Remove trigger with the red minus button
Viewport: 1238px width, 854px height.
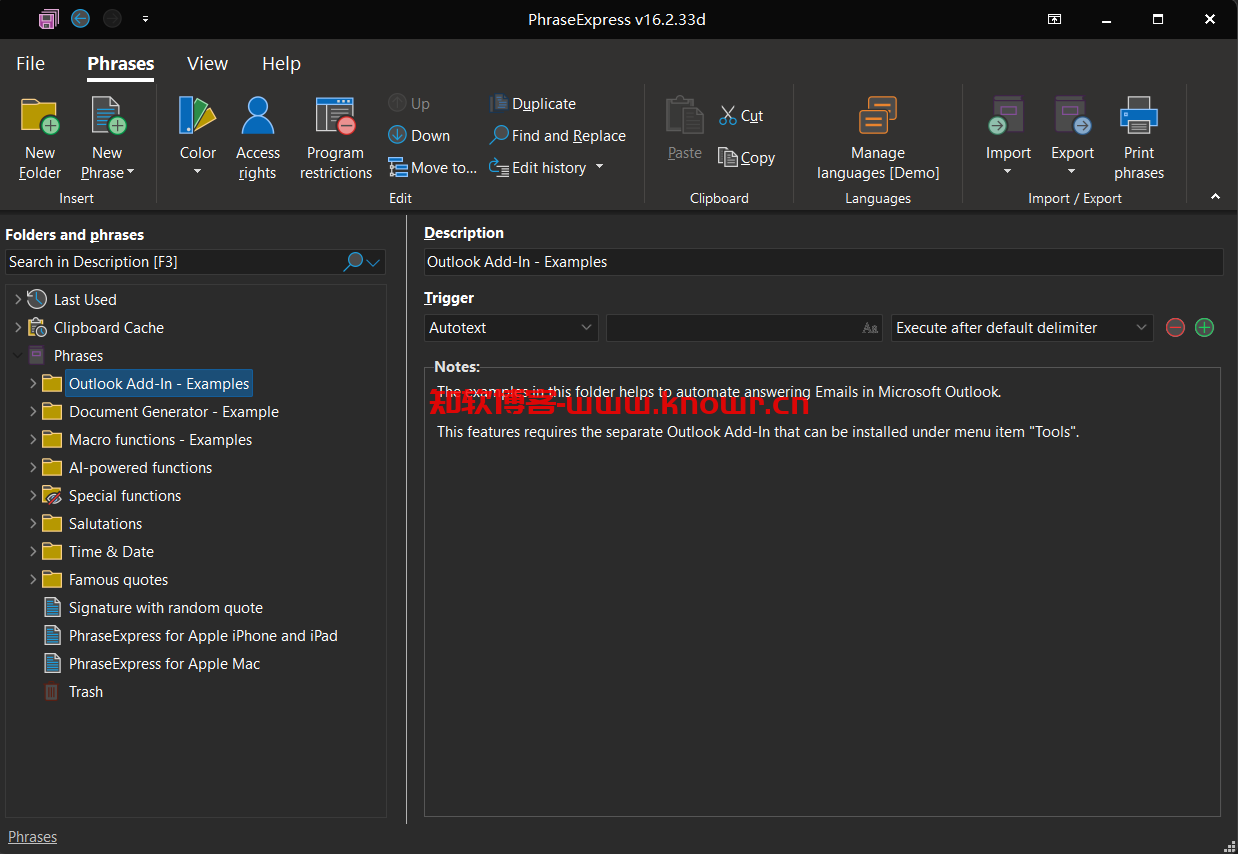(x=1175, y=328)
